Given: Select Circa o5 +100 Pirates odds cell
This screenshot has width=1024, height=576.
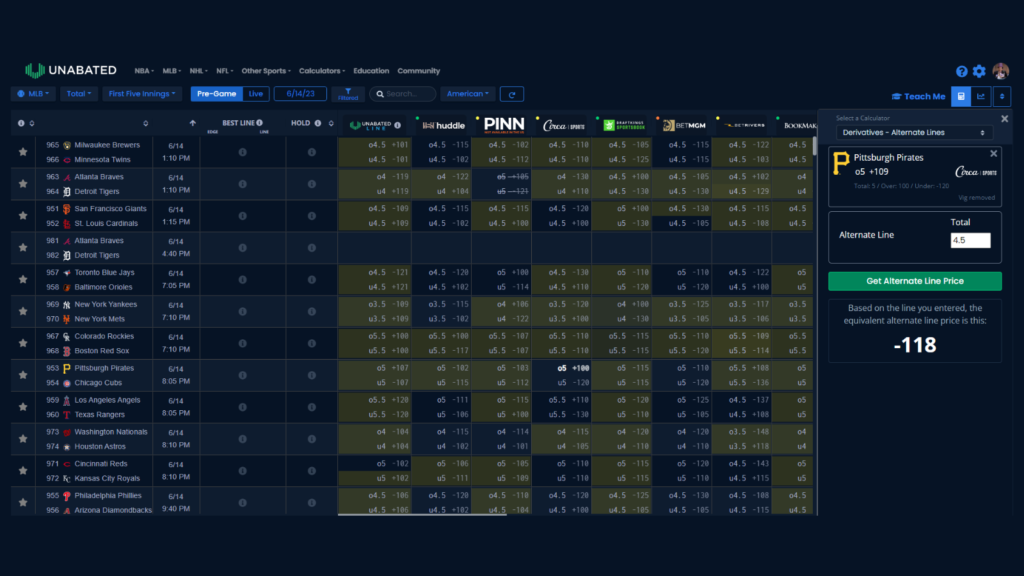Looking at the screenshot, I should click(573, 368).
